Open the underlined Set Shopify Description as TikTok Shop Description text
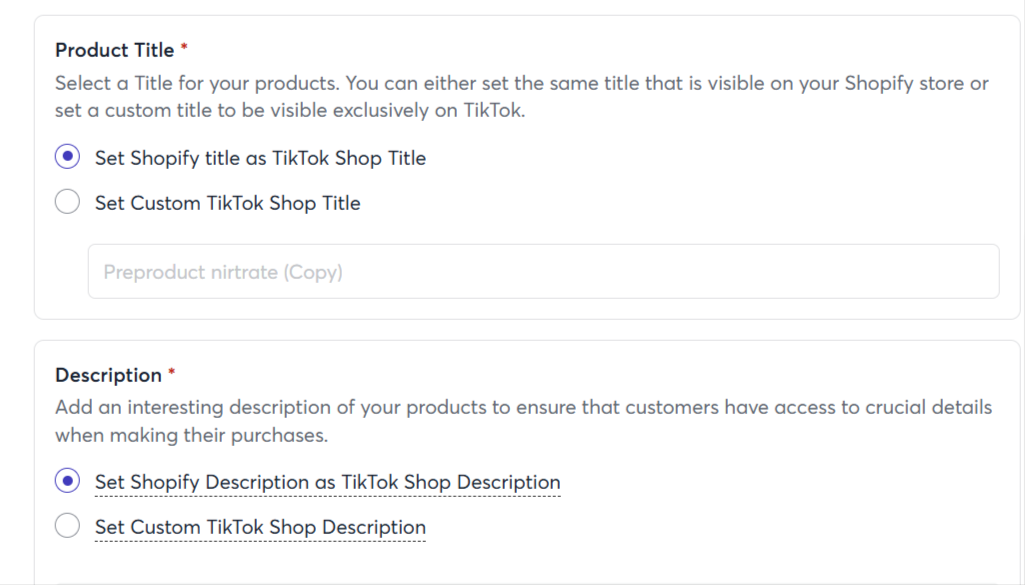This screenshot has width=1025, height=585. click(x=328, y=482)
